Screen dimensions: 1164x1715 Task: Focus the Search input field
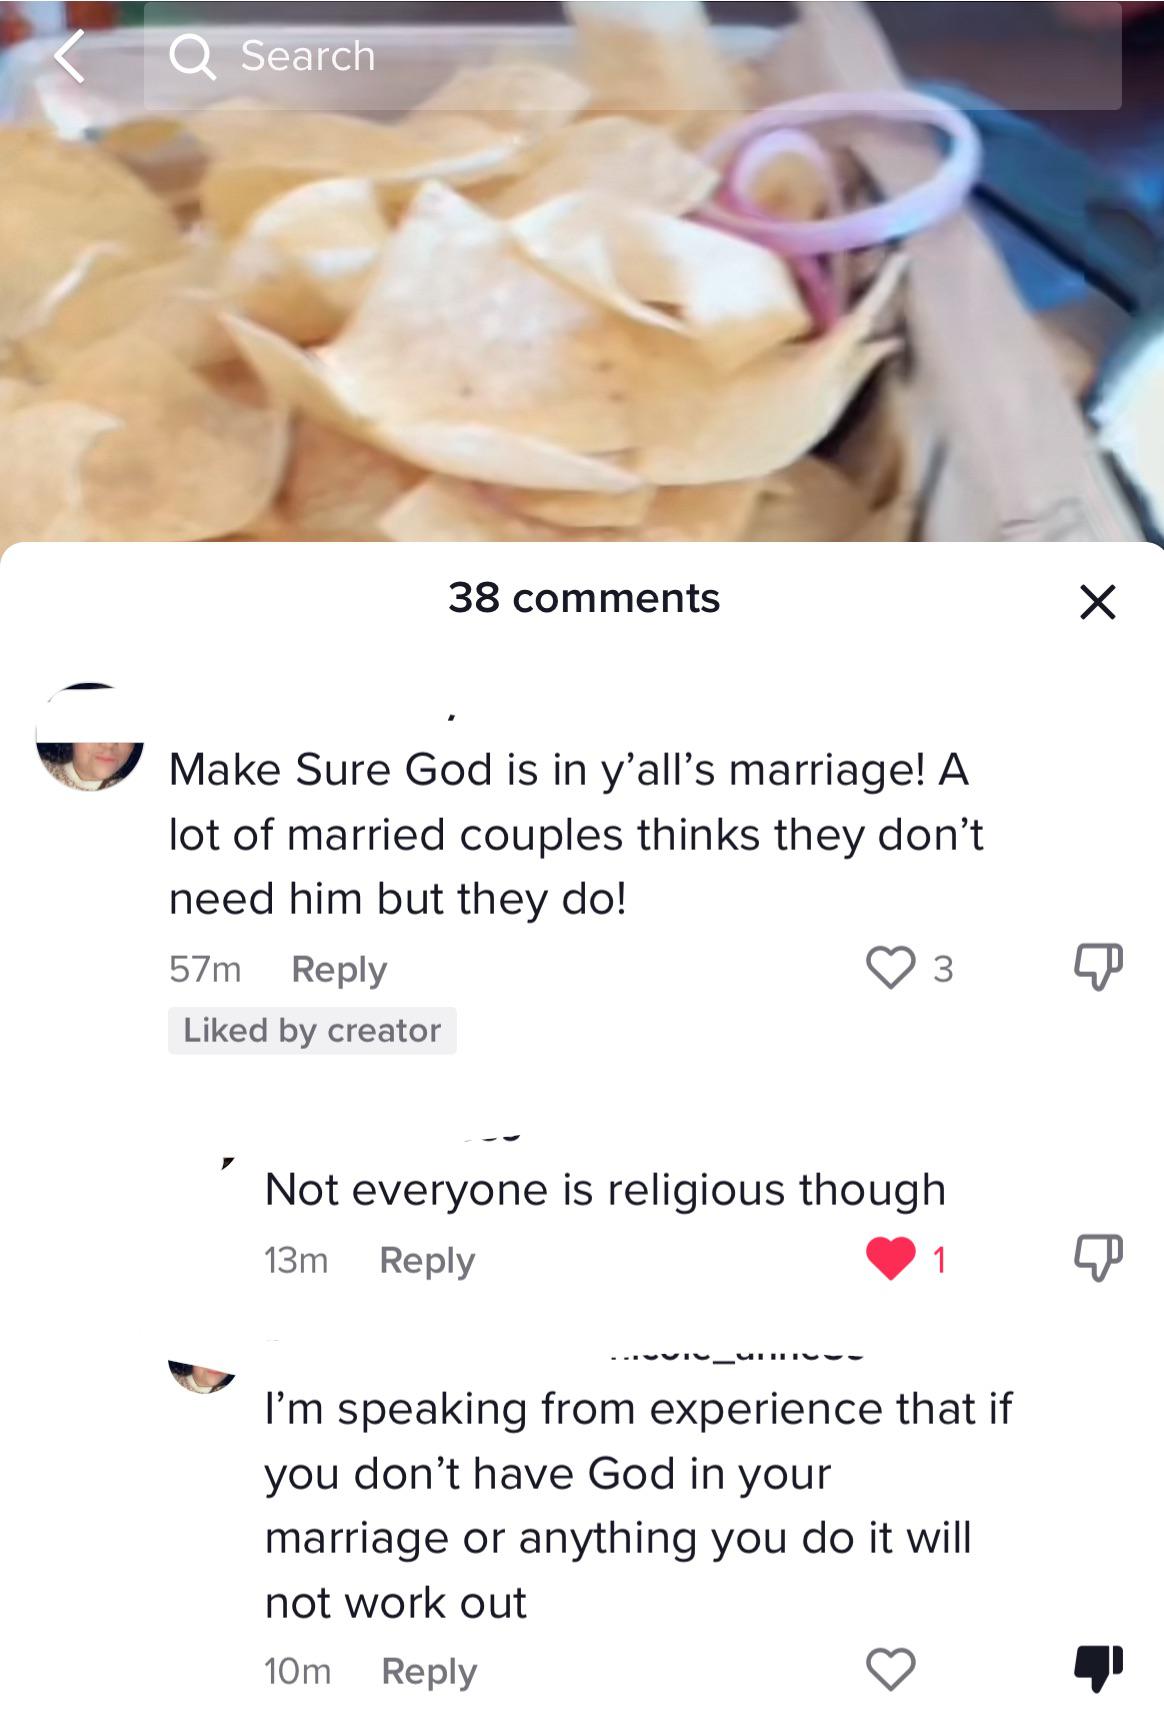click(x=632, y=56)
